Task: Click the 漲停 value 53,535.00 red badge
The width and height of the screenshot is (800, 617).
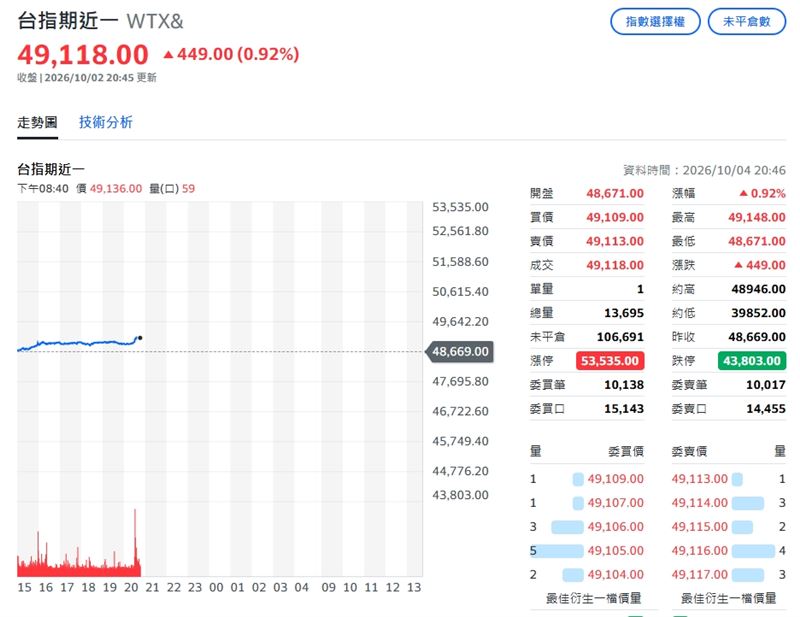Action: 610,361
